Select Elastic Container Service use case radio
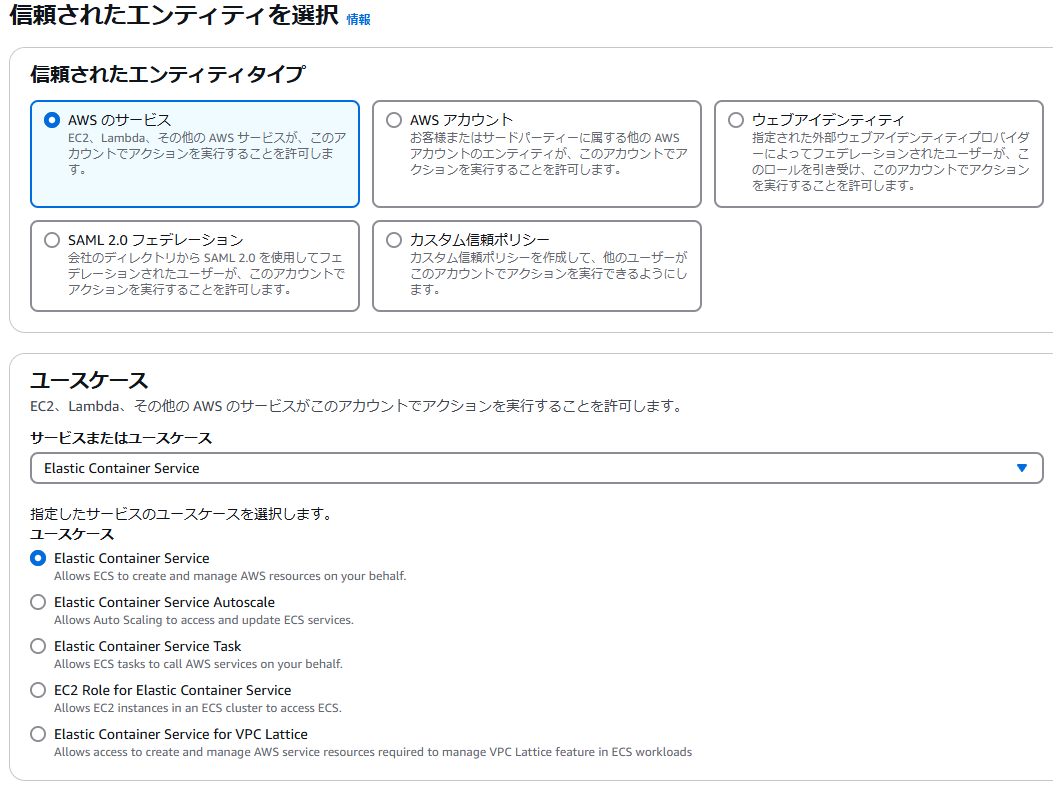This screenshot has width=1053, height=786. click(x=38, y=558)
